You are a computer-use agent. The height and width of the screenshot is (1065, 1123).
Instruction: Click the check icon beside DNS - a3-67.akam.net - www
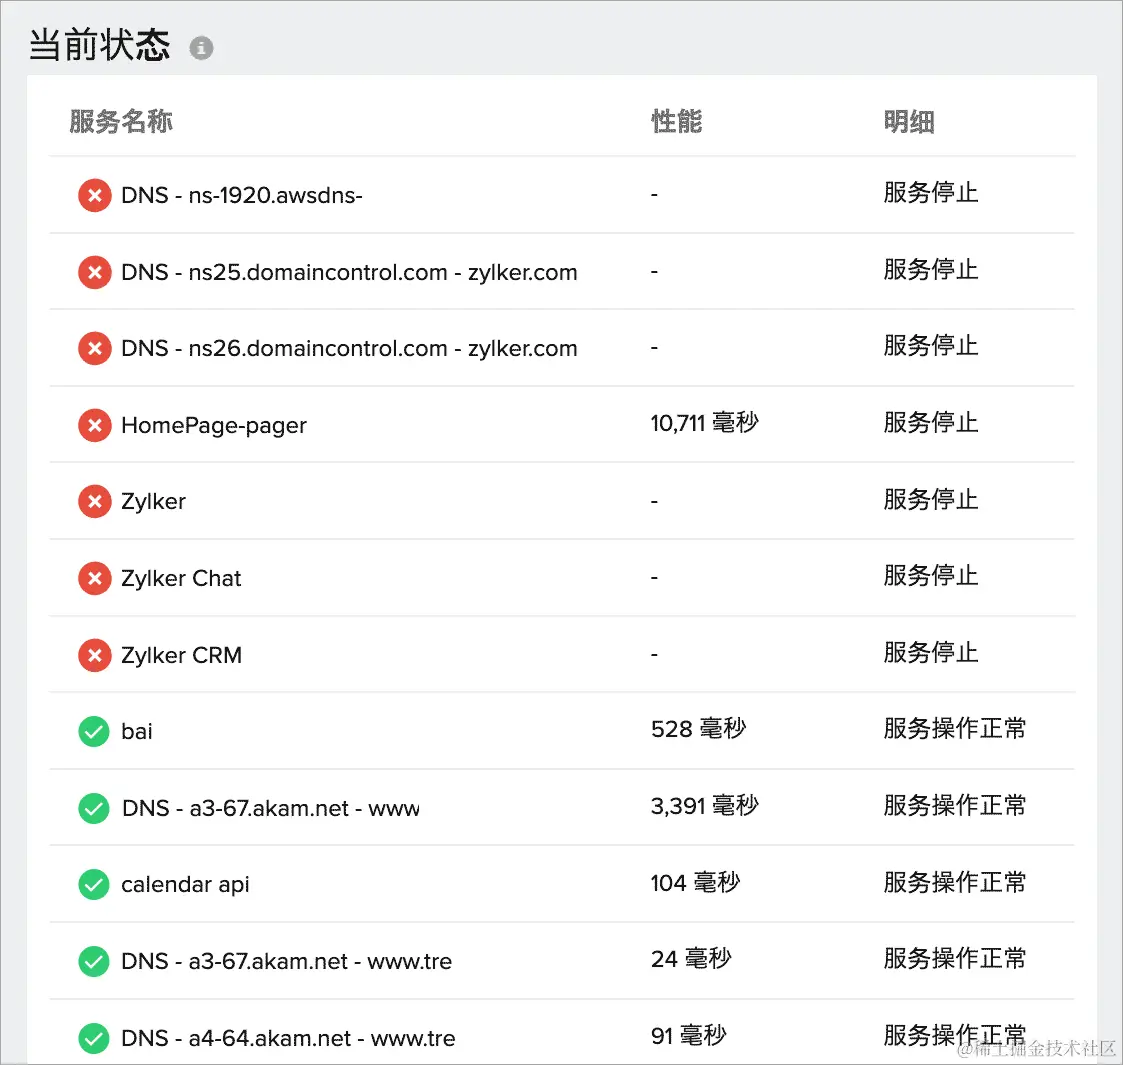pos(93,808)
